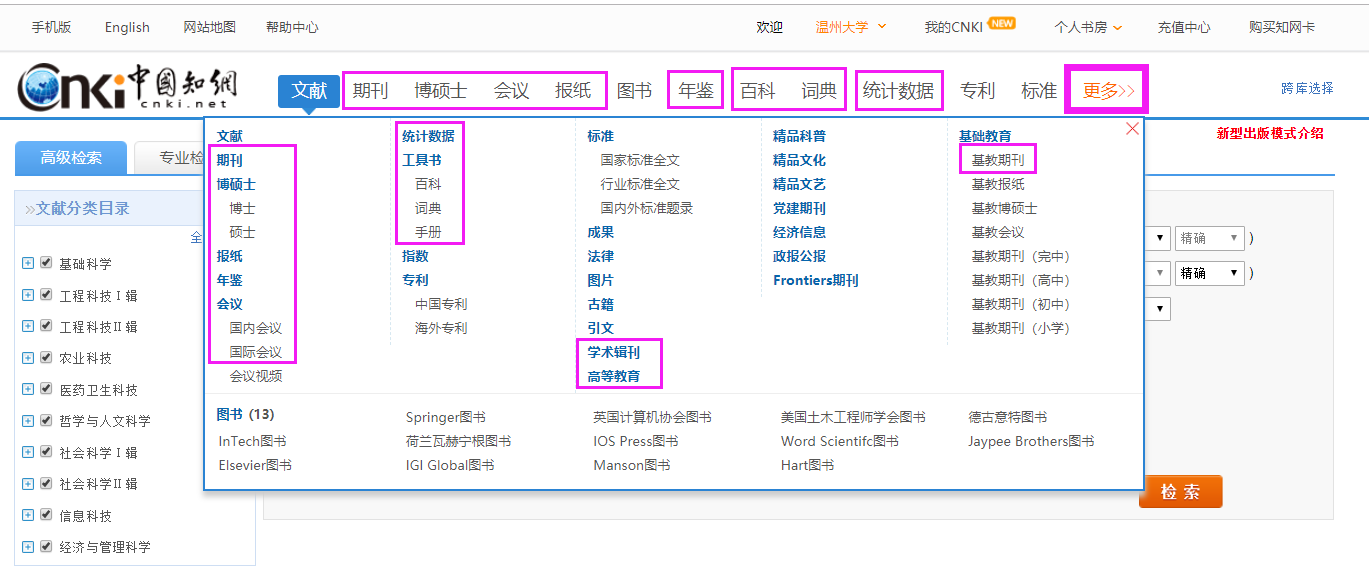The image size is (1369, 575).
Task: Expand the 基础科学 category tree node
Action: point(28,263)
